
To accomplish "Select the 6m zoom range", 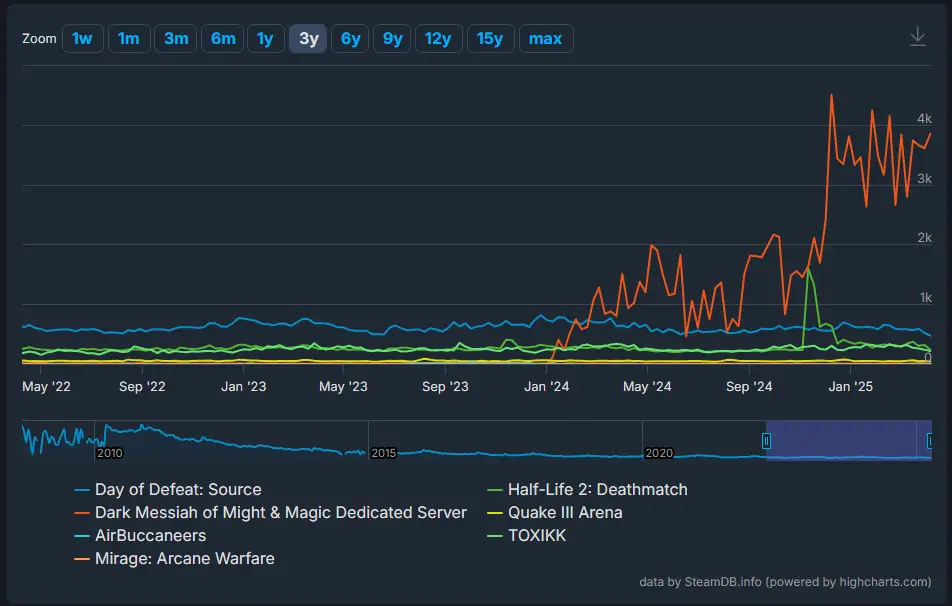I will point(221,38).
